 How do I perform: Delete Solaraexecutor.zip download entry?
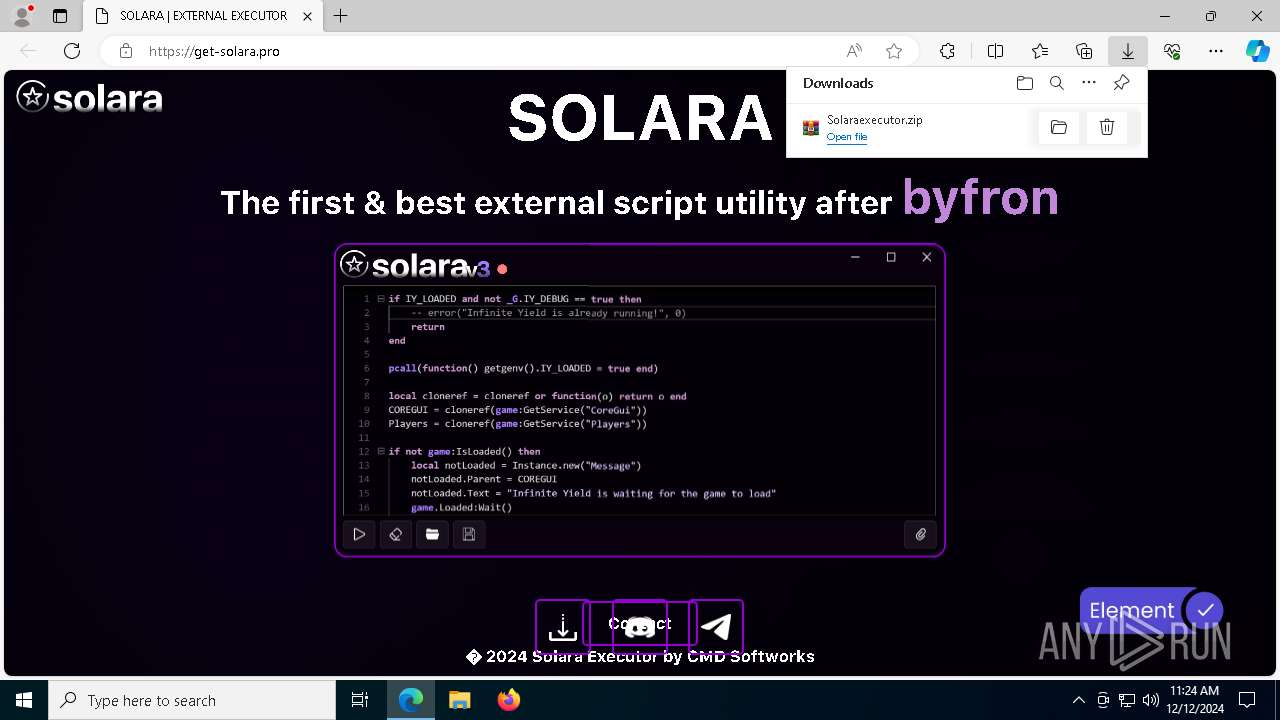pyautogui.click(x=1107, y=127)
